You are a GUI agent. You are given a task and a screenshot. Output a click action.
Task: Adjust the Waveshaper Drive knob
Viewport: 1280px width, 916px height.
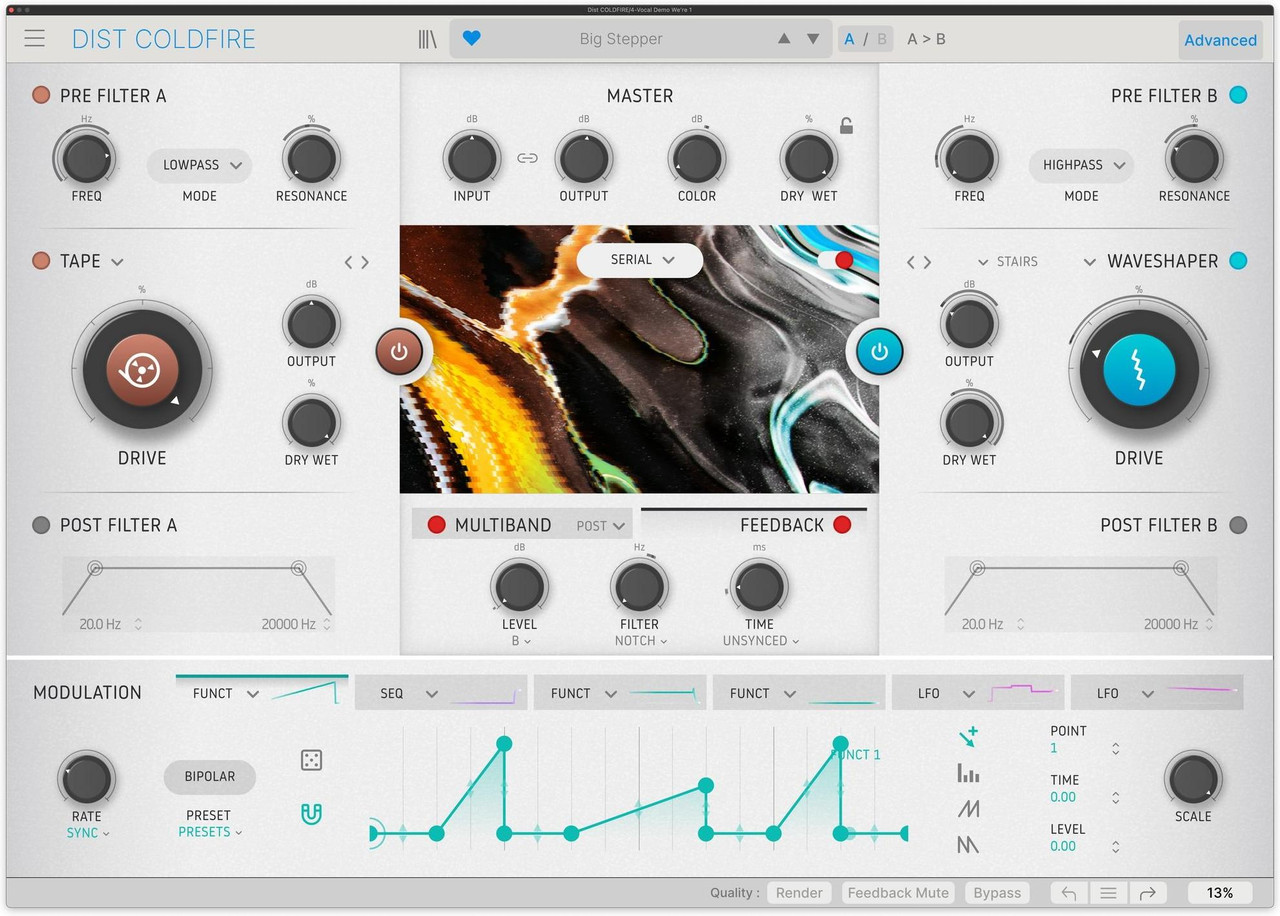point(1139,369)
